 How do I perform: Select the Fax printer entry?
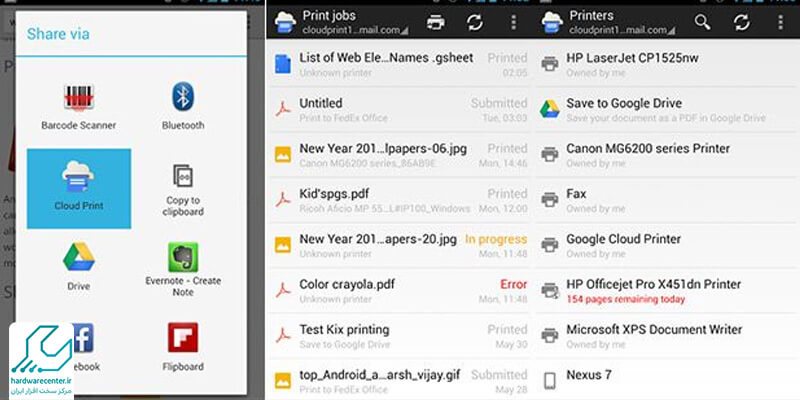[x=667, y=200]
